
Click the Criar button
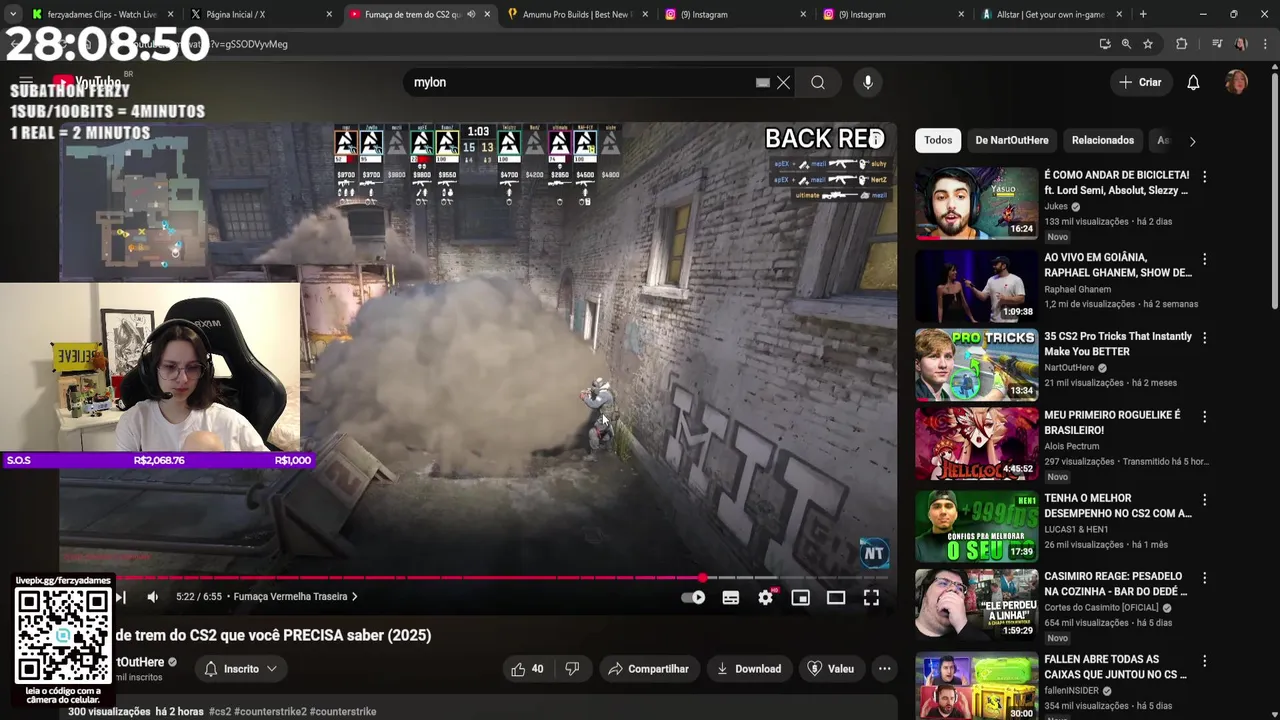1141,83
